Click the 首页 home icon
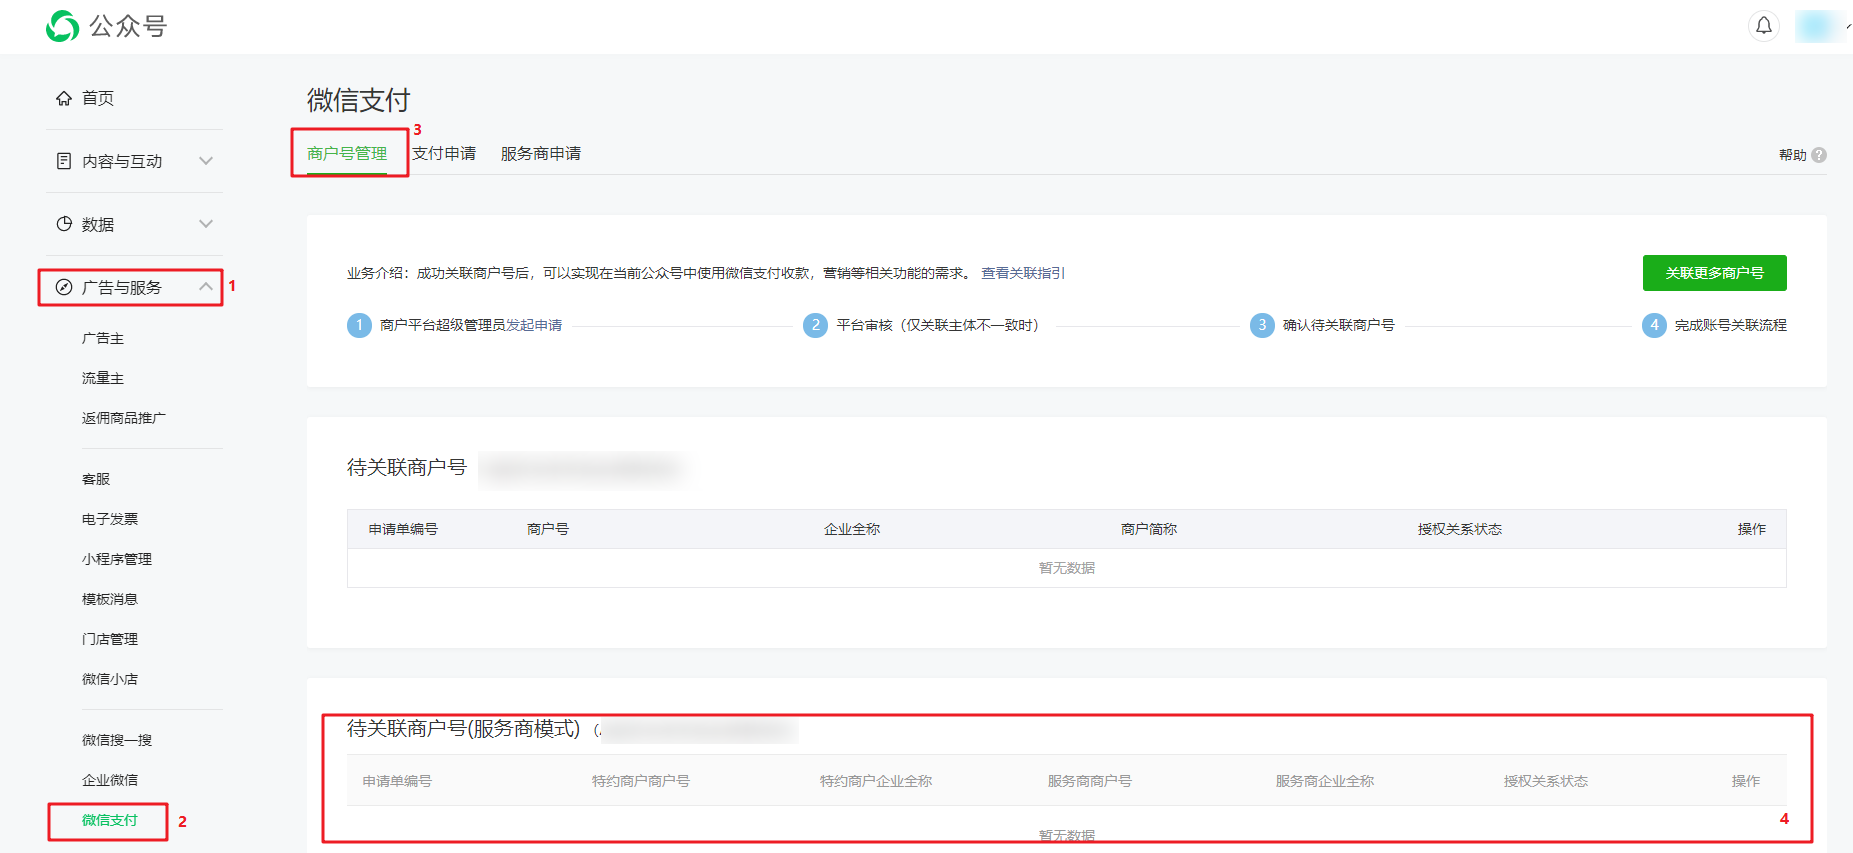The height and width of the screenshot is (853, 1853). click(x=64, y=98)
